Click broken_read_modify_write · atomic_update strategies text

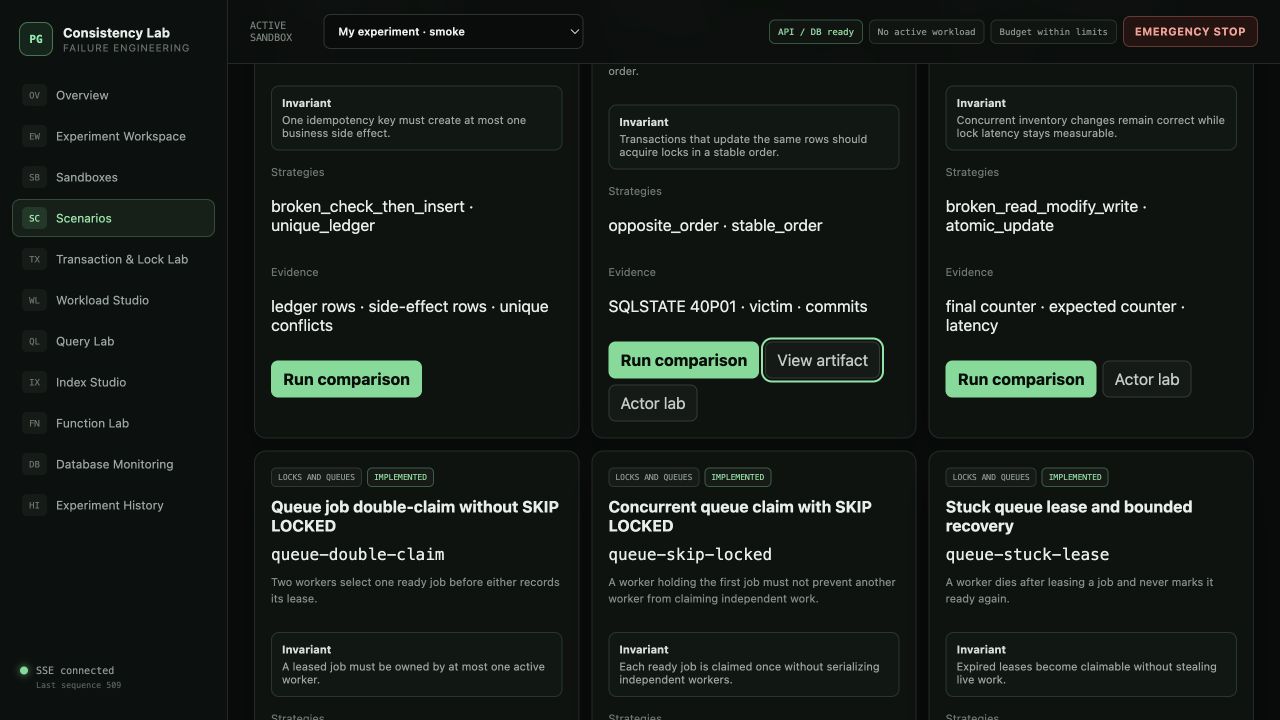(1046, 216)
